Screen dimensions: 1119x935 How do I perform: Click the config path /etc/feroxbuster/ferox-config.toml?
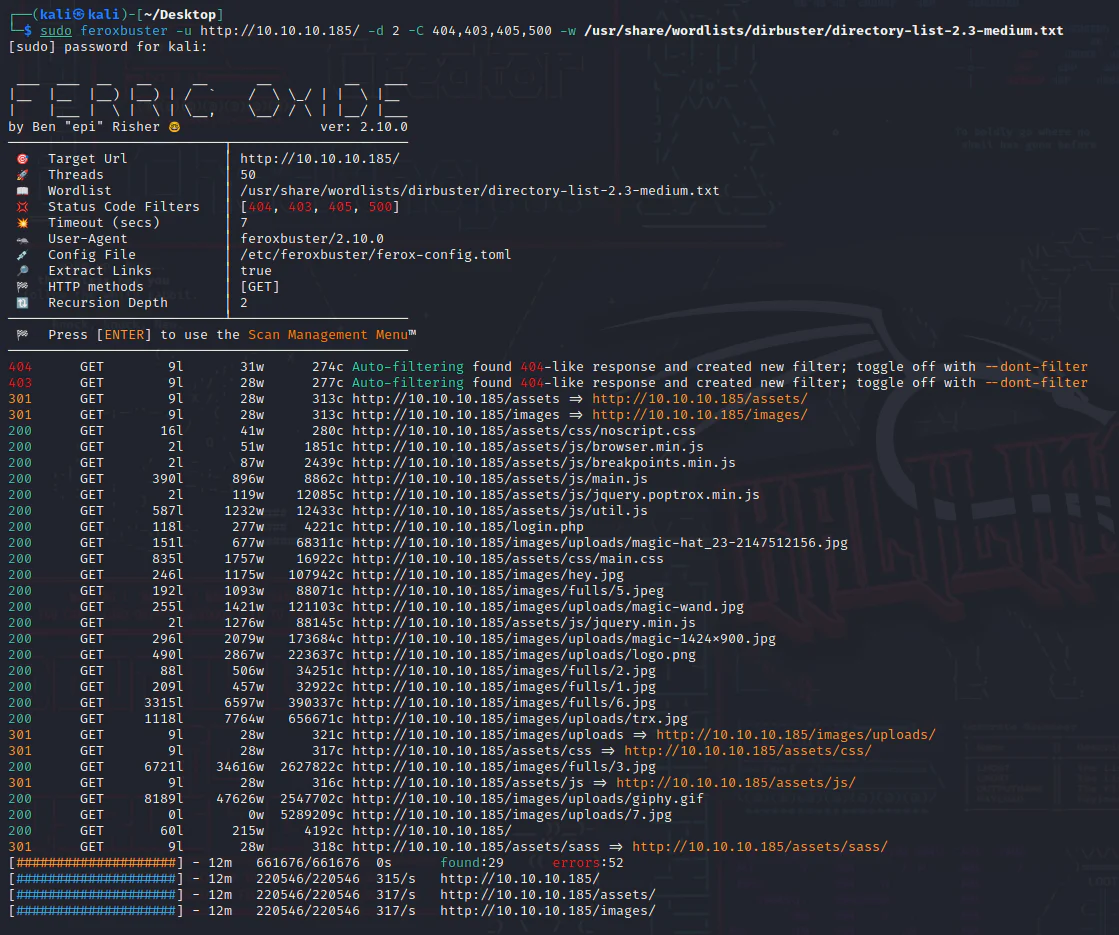pyautogui.click(x=375, y=255)
